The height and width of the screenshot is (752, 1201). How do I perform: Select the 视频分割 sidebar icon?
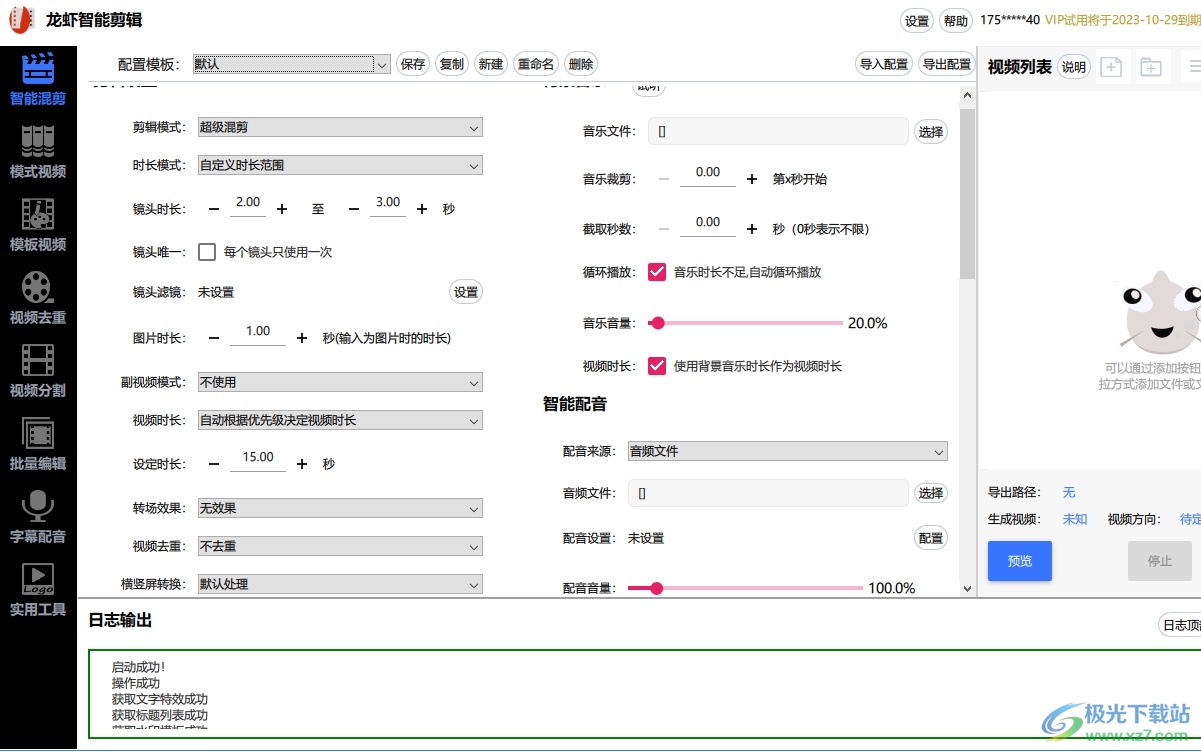38,361
